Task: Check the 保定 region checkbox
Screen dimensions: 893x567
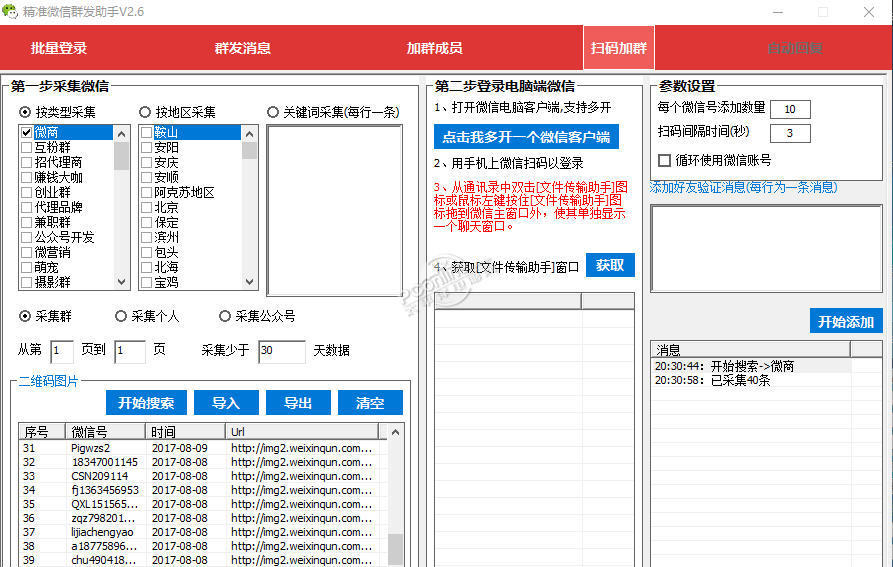Action: tap(146, 223)
